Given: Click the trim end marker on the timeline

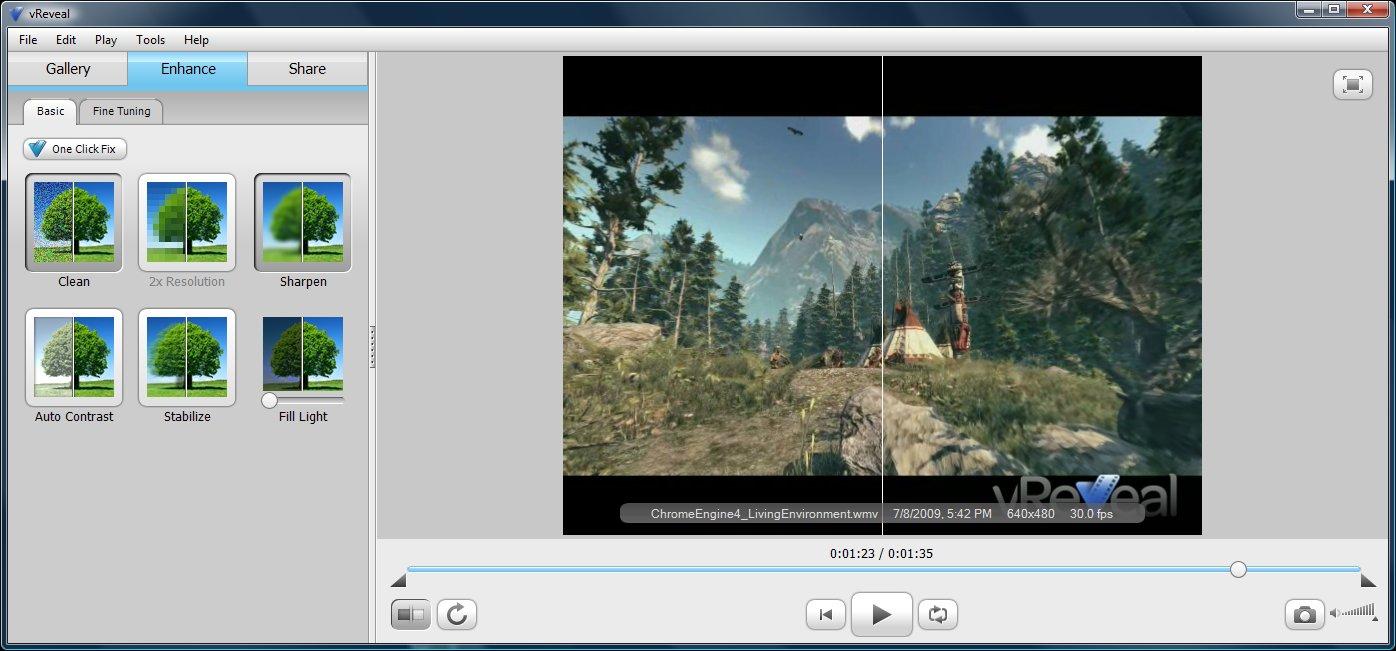Looking at the screenshot, I should coord(1369,580).
